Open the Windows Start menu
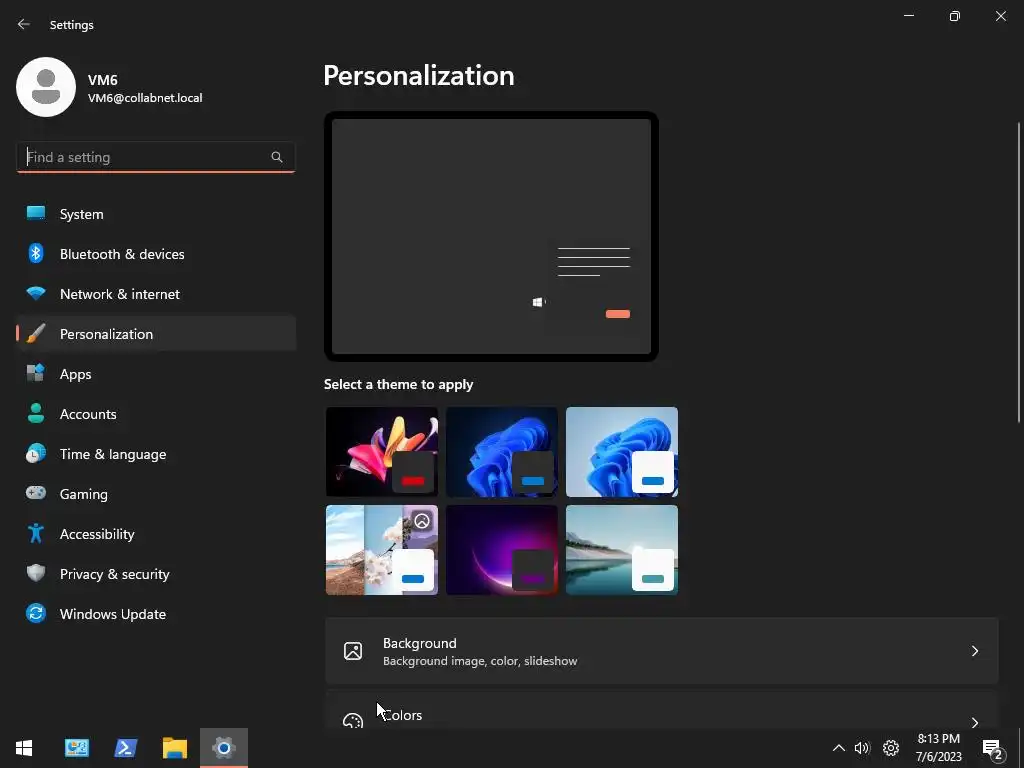This screenshot has width=1024, height=768. coord(24,748)
